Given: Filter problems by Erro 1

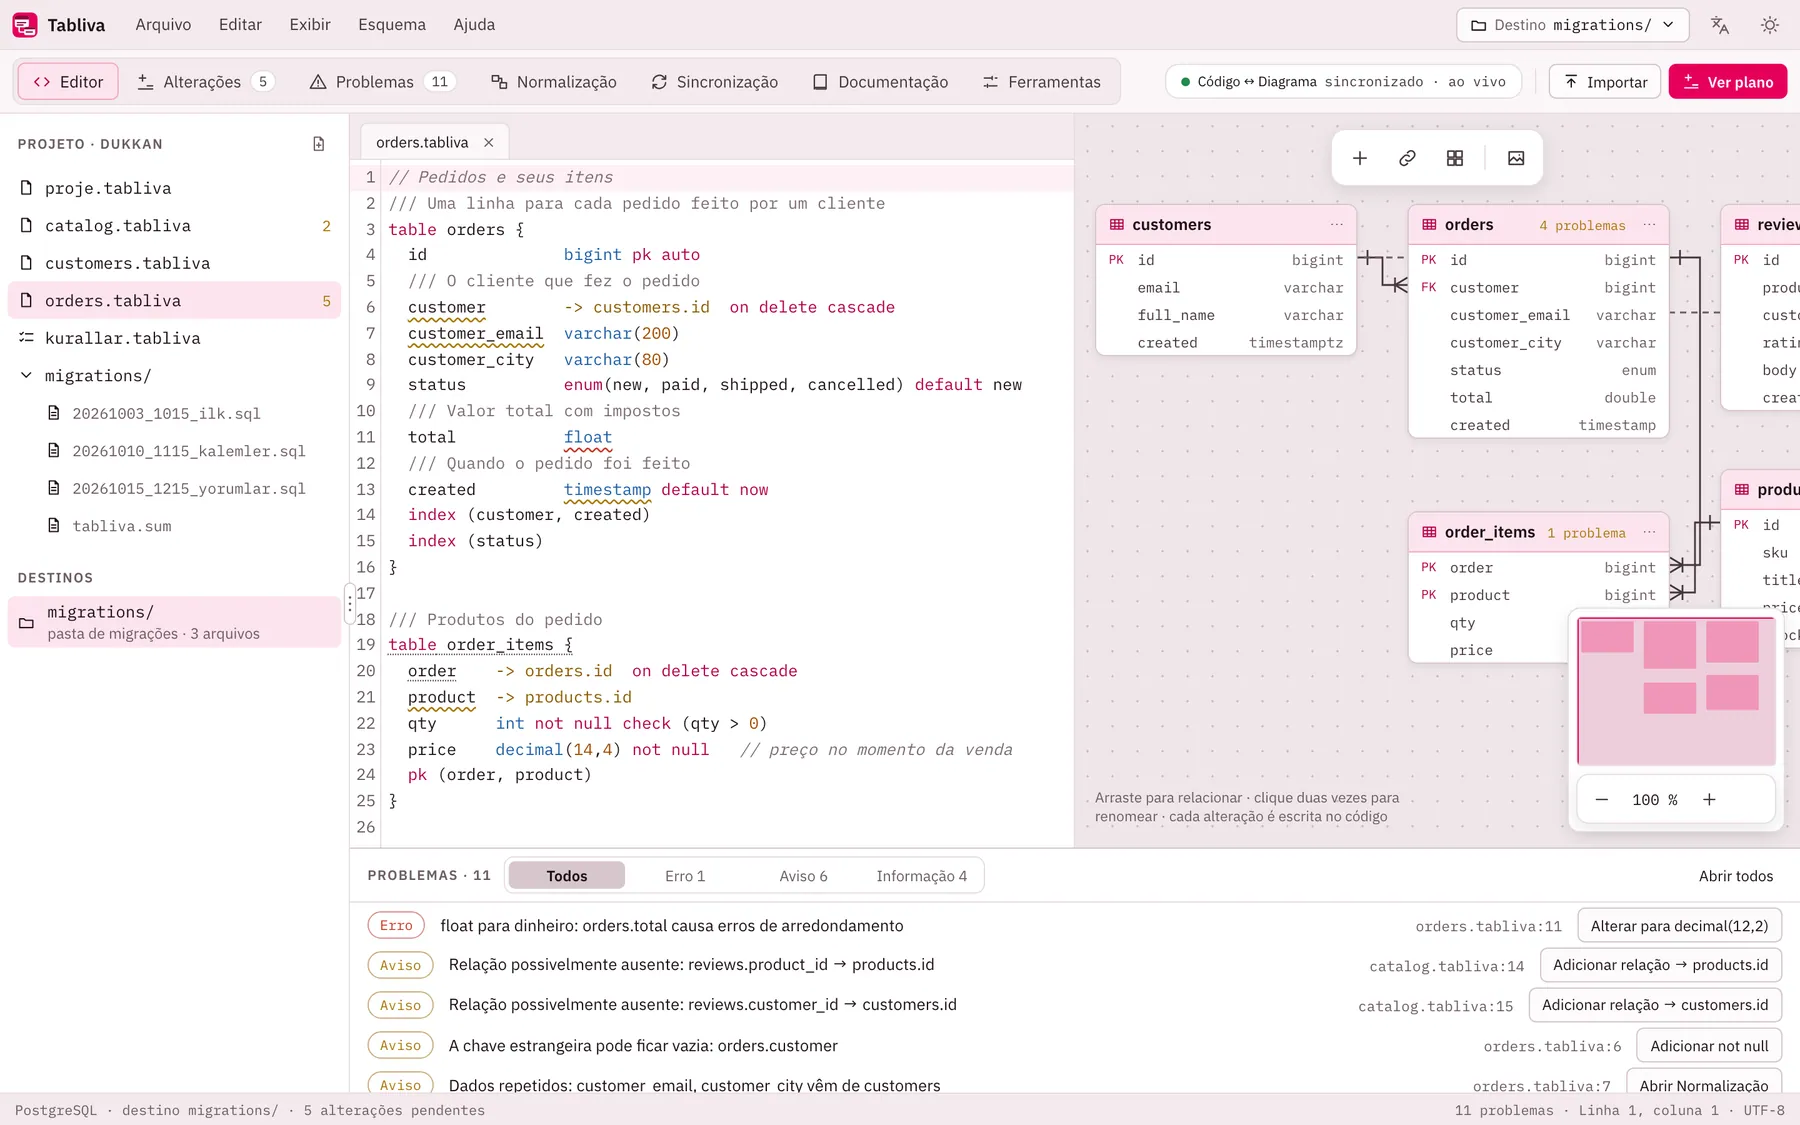Looking at the screenshot, I should click(685, 876).
